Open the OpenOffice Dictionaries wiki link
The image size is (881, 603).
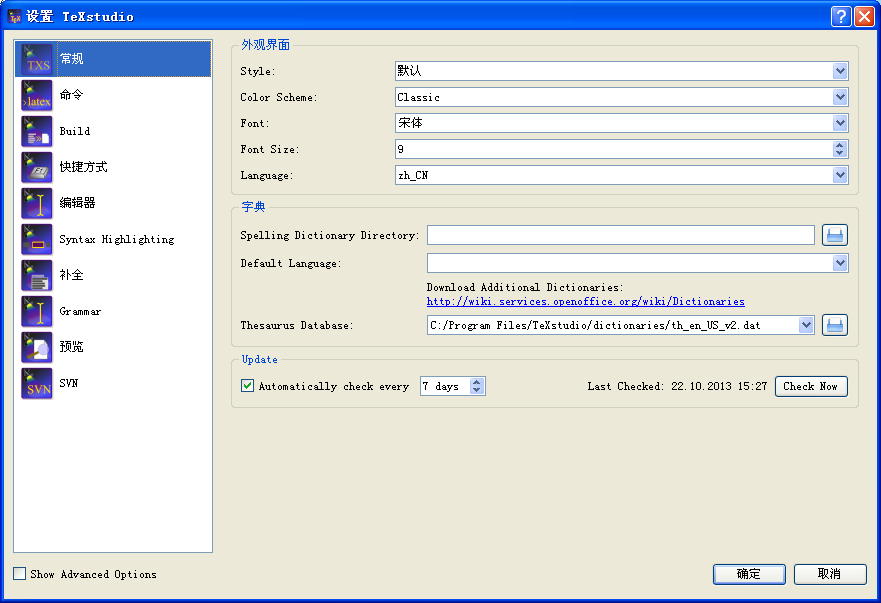(585, 301)
